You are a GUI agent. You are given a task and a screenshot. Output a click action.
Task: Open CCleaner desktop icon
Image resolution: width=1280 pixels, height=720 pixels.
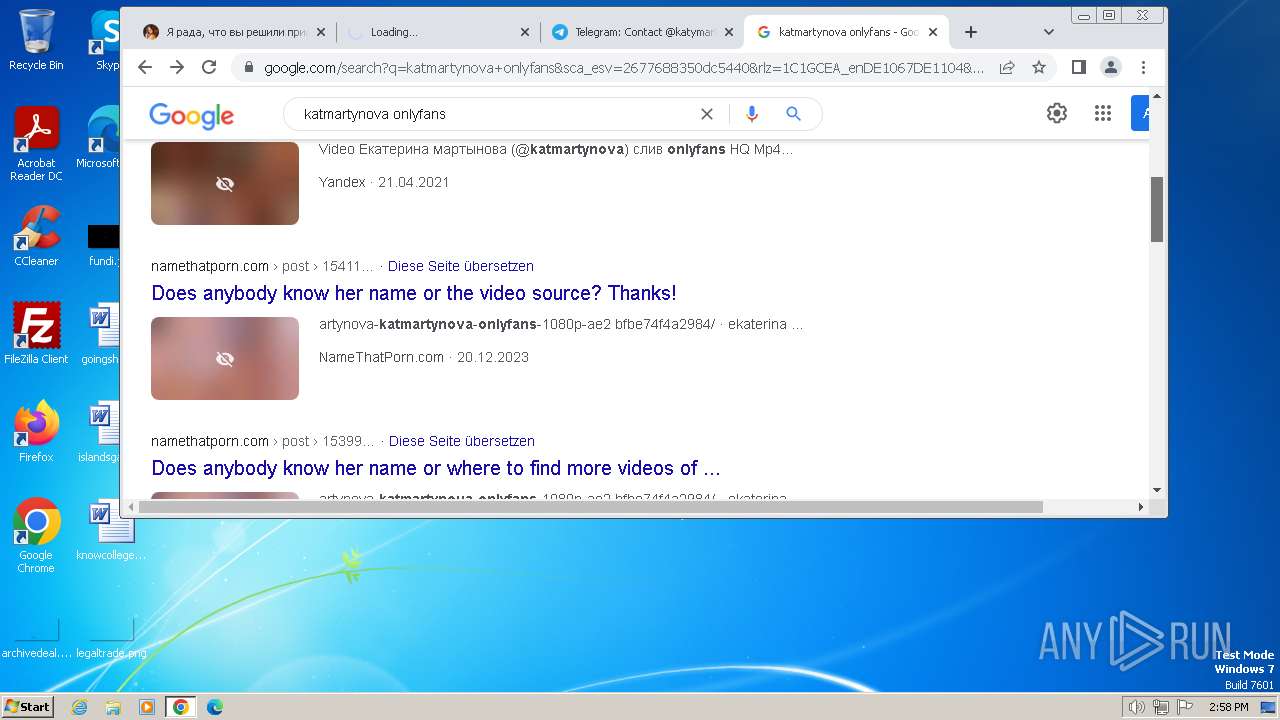click(x=36, y=236)
